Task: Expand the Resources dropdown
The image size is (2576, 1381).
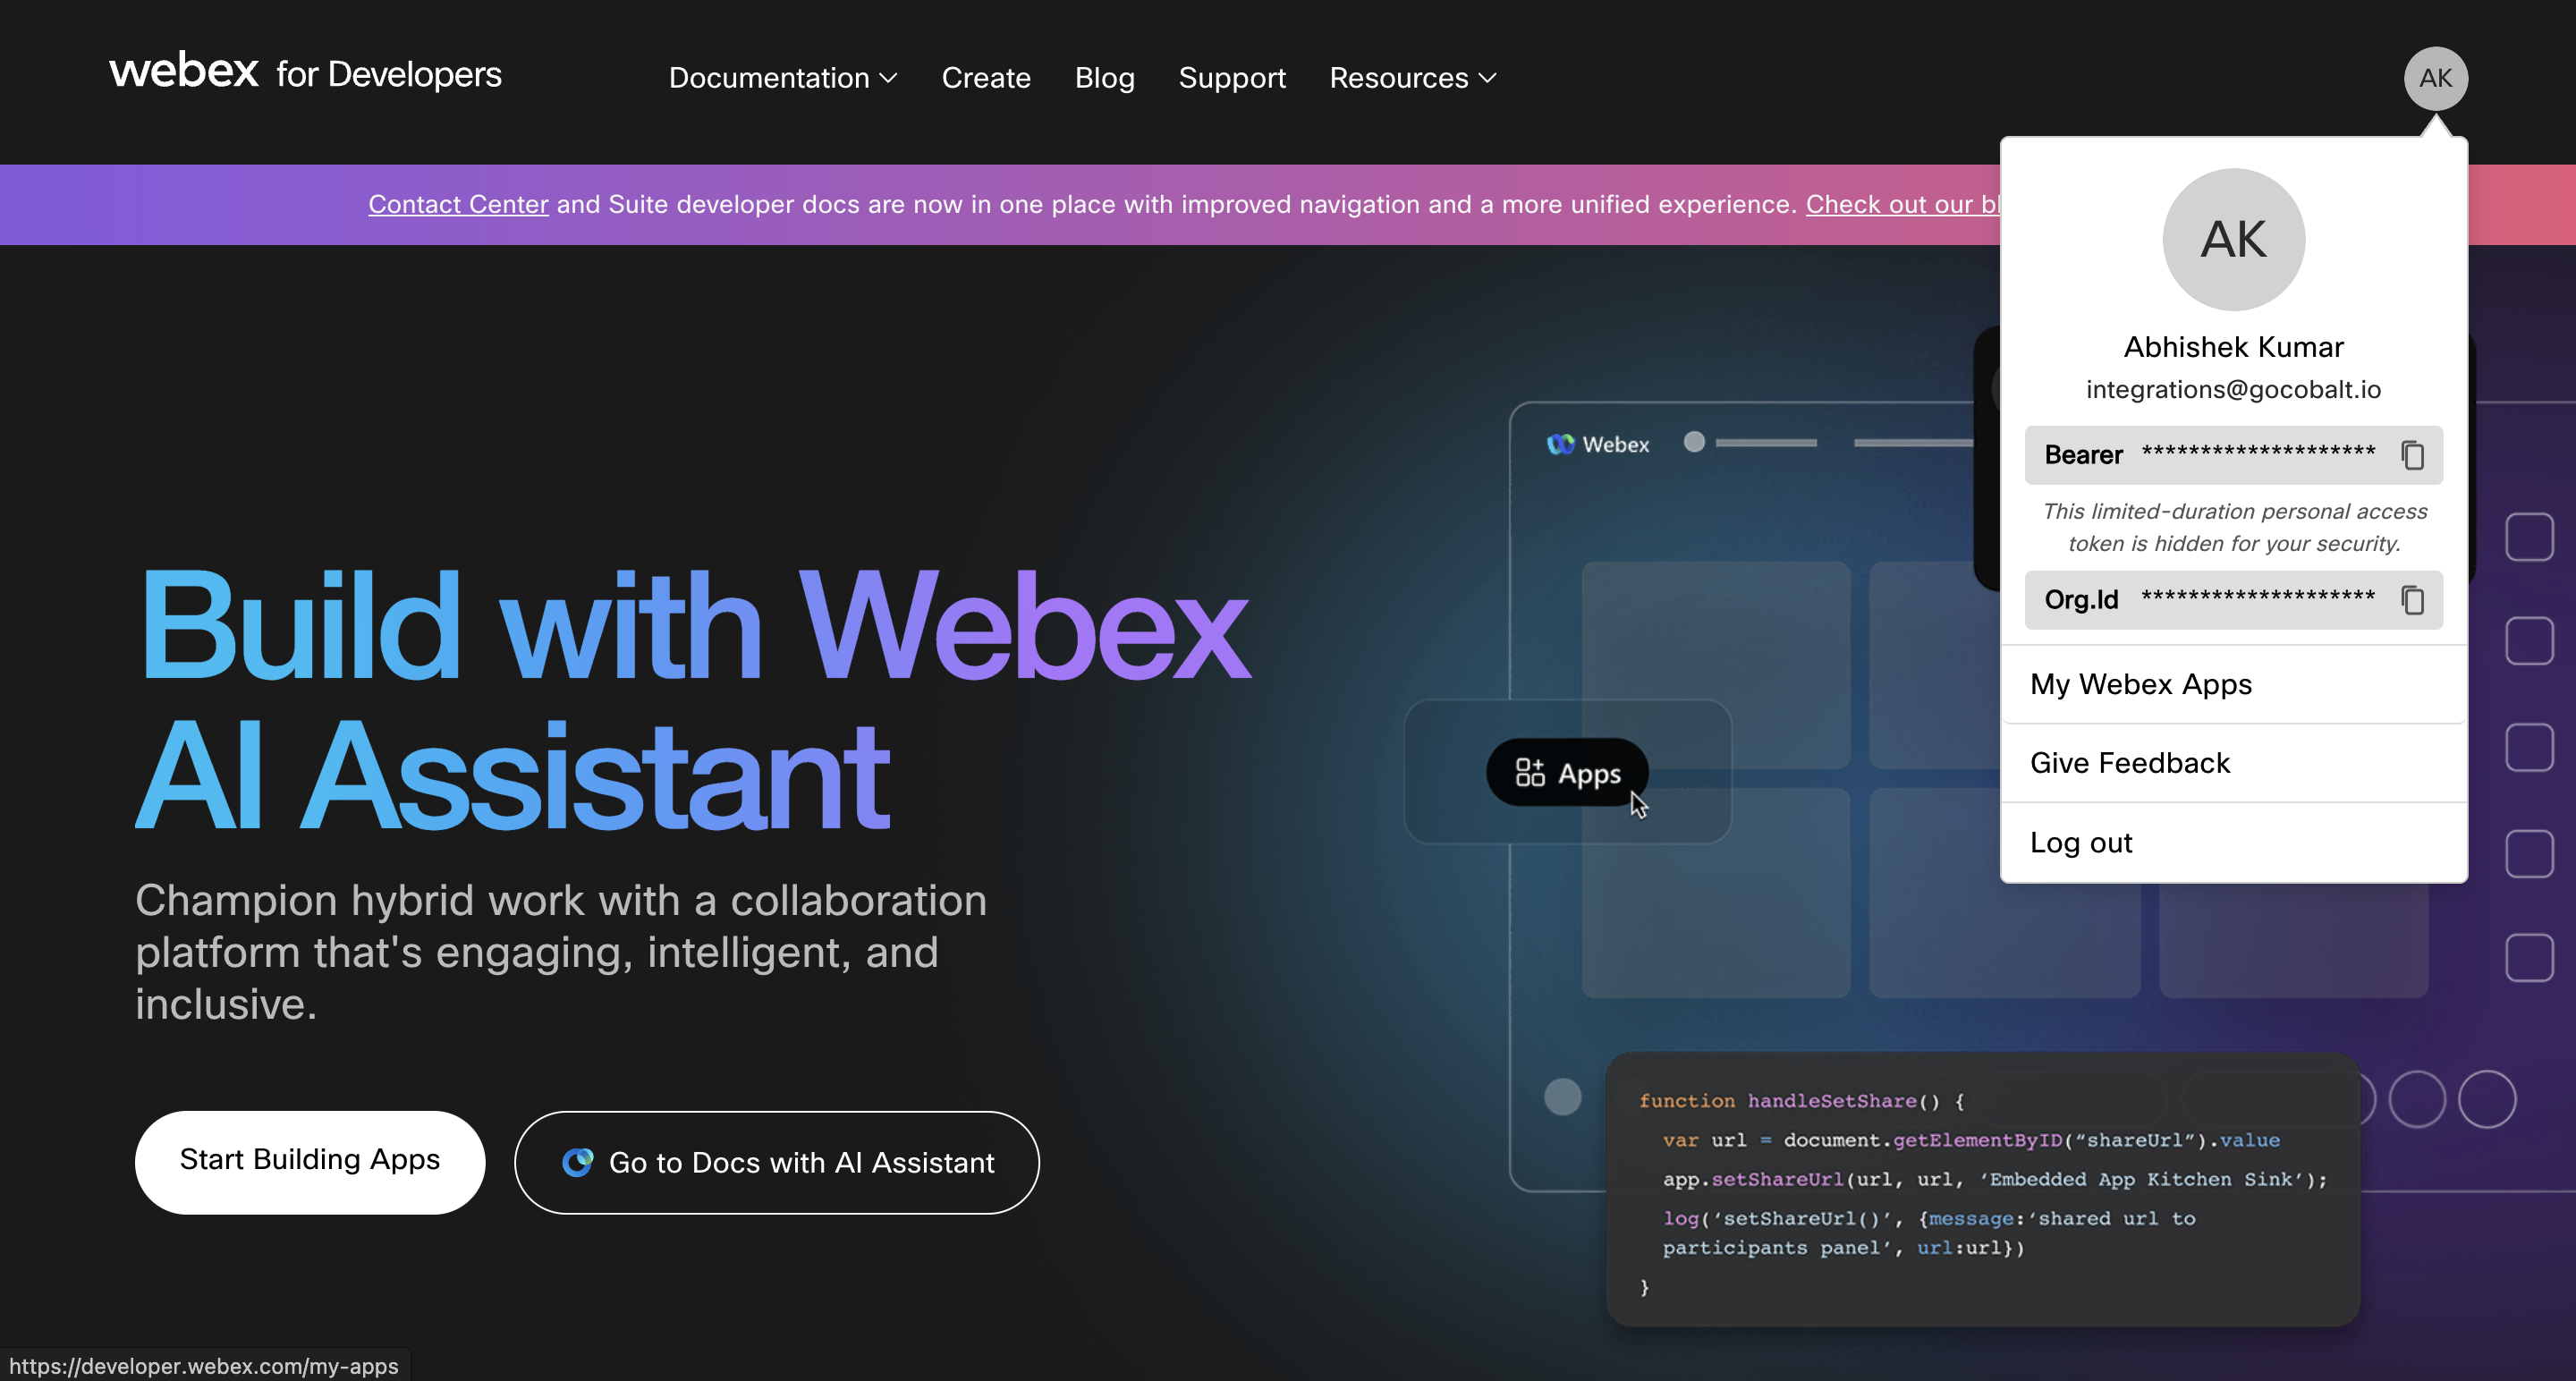Action: pyautogui.click(x=1412, y=78)
